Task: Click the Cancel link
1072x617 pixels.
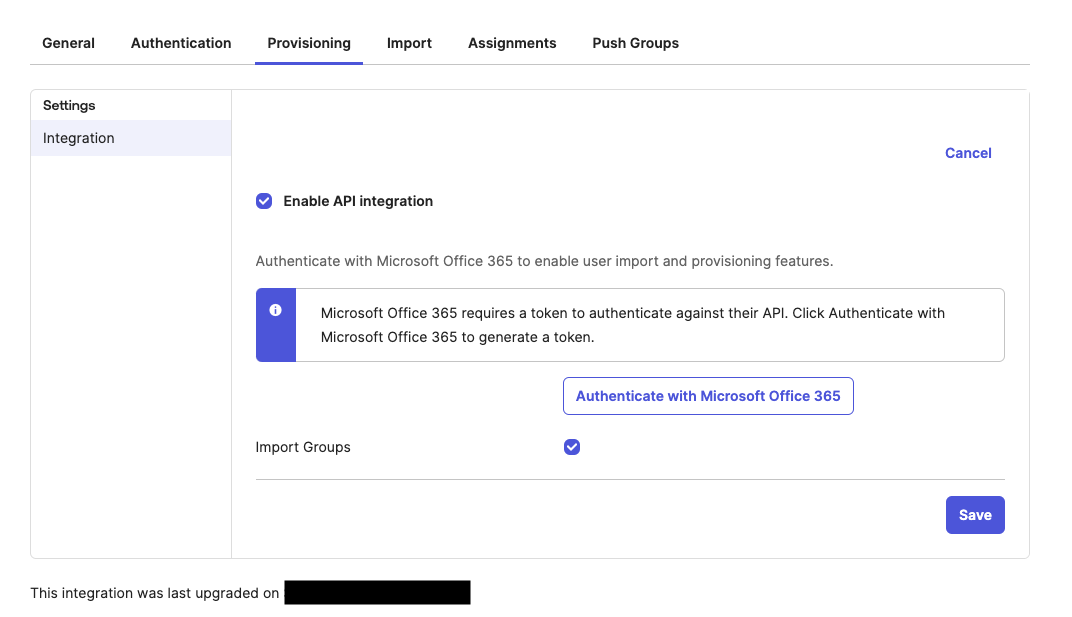Action: 968,153
